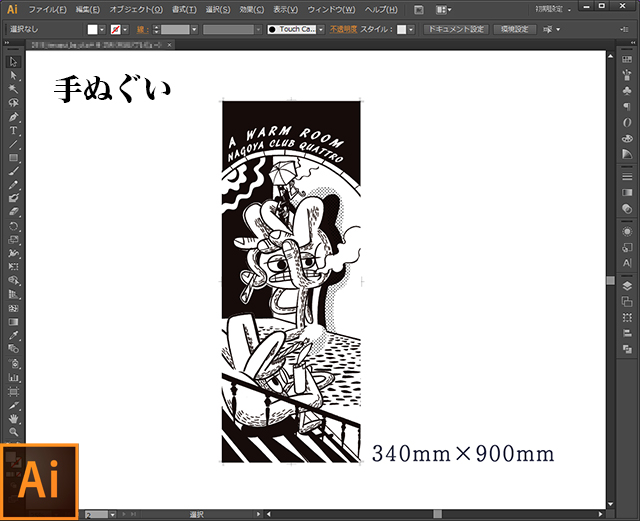Image resolution: width=640 pixels, height=521 pixels.
Task: Select the Eyedropper tool
Action: click(13, 336)
